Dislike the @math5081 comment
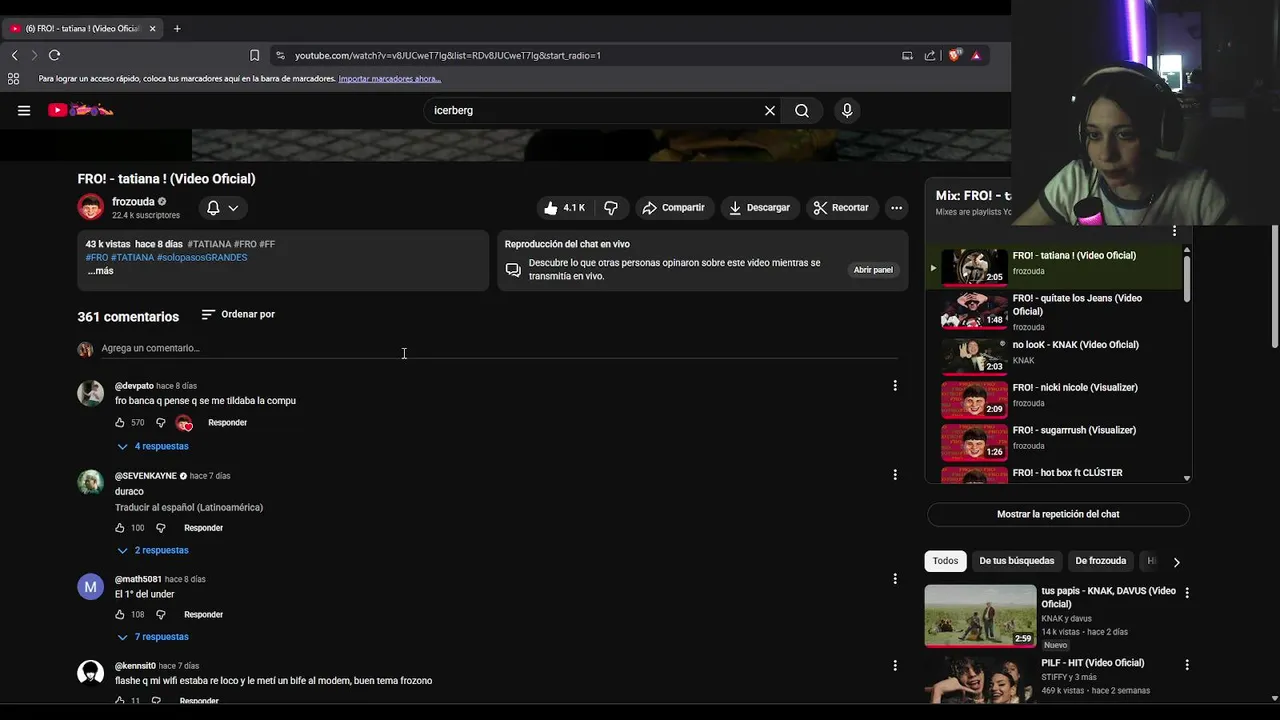 point(160,615)
